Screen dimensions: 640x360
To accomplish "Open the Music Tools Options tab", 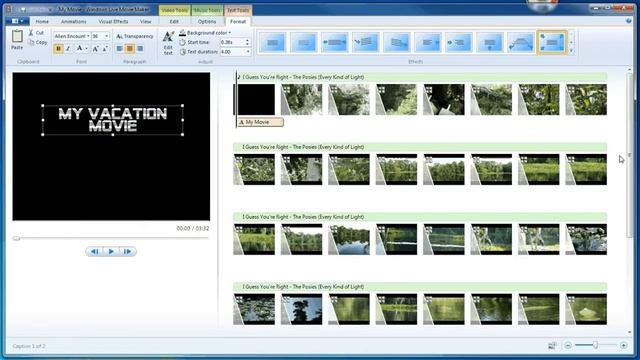I will coord(207,22).
